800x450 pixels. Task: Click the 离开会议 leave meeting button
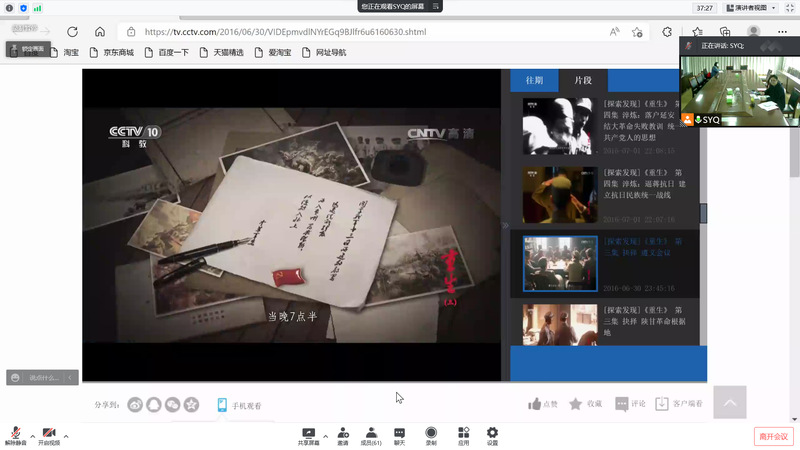click(x=772, y=436)
